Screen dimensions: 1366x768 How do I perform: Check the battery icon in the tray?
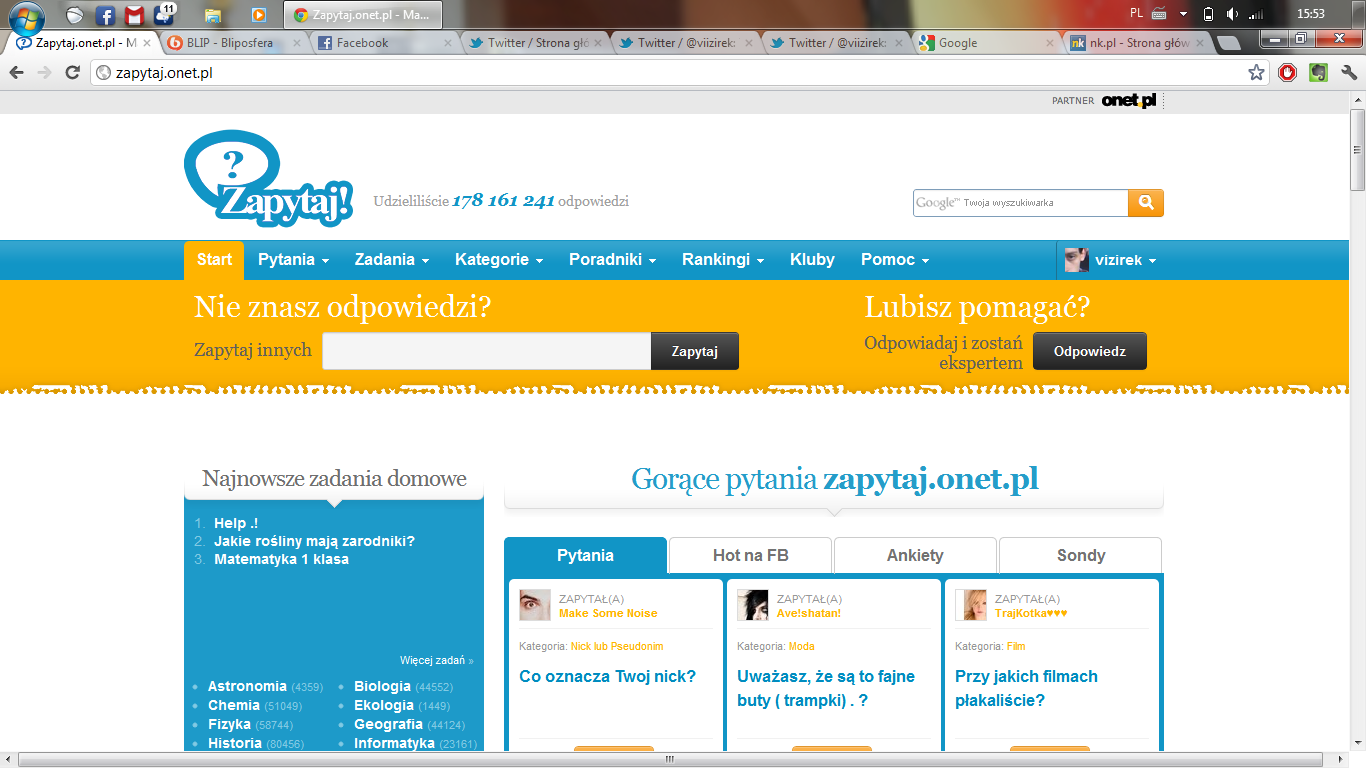point(1208,14)
